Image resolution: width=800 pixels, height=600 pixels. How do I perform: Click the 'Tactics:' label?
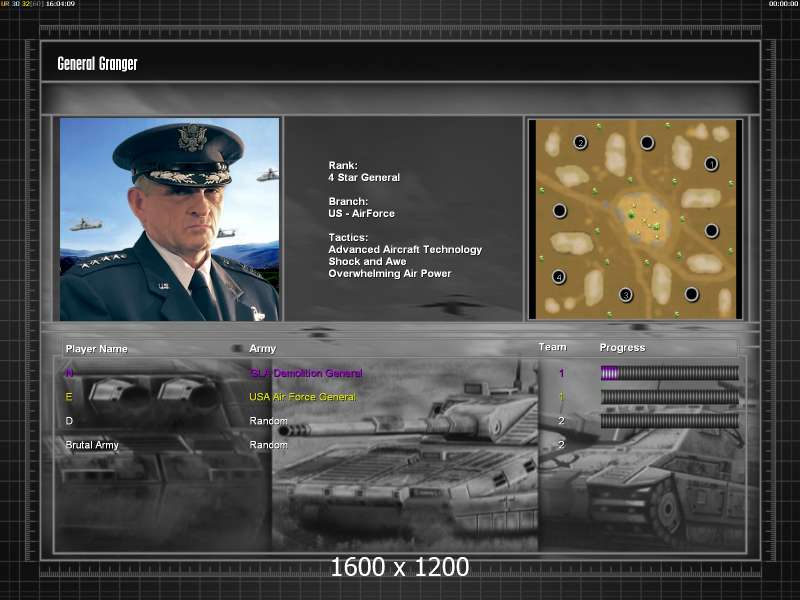pos(348,237)
